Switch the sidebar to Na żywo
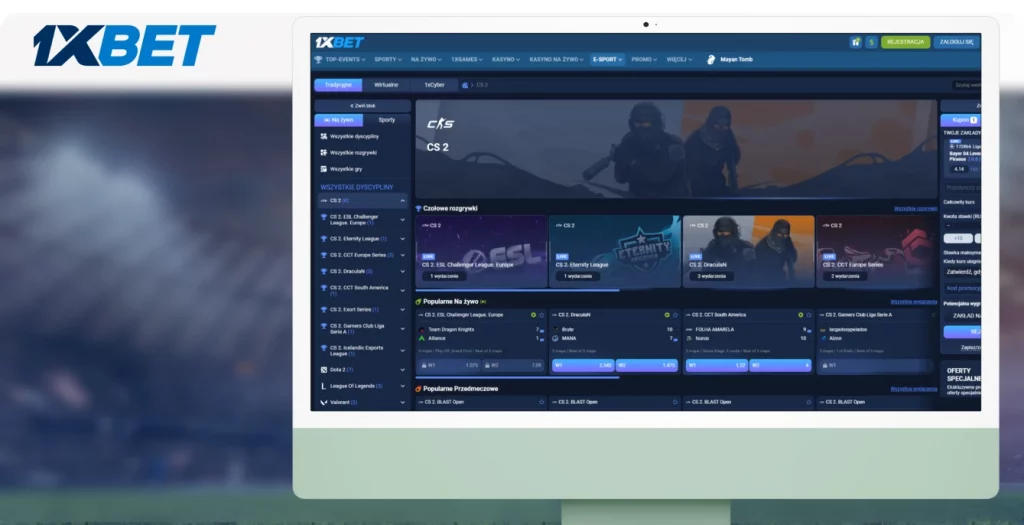 [339, 120]
